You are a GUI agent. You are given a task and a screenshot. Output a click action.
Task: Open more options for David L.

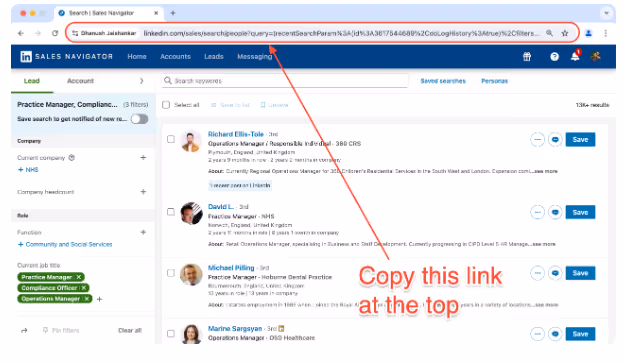[x=537, y=212]
